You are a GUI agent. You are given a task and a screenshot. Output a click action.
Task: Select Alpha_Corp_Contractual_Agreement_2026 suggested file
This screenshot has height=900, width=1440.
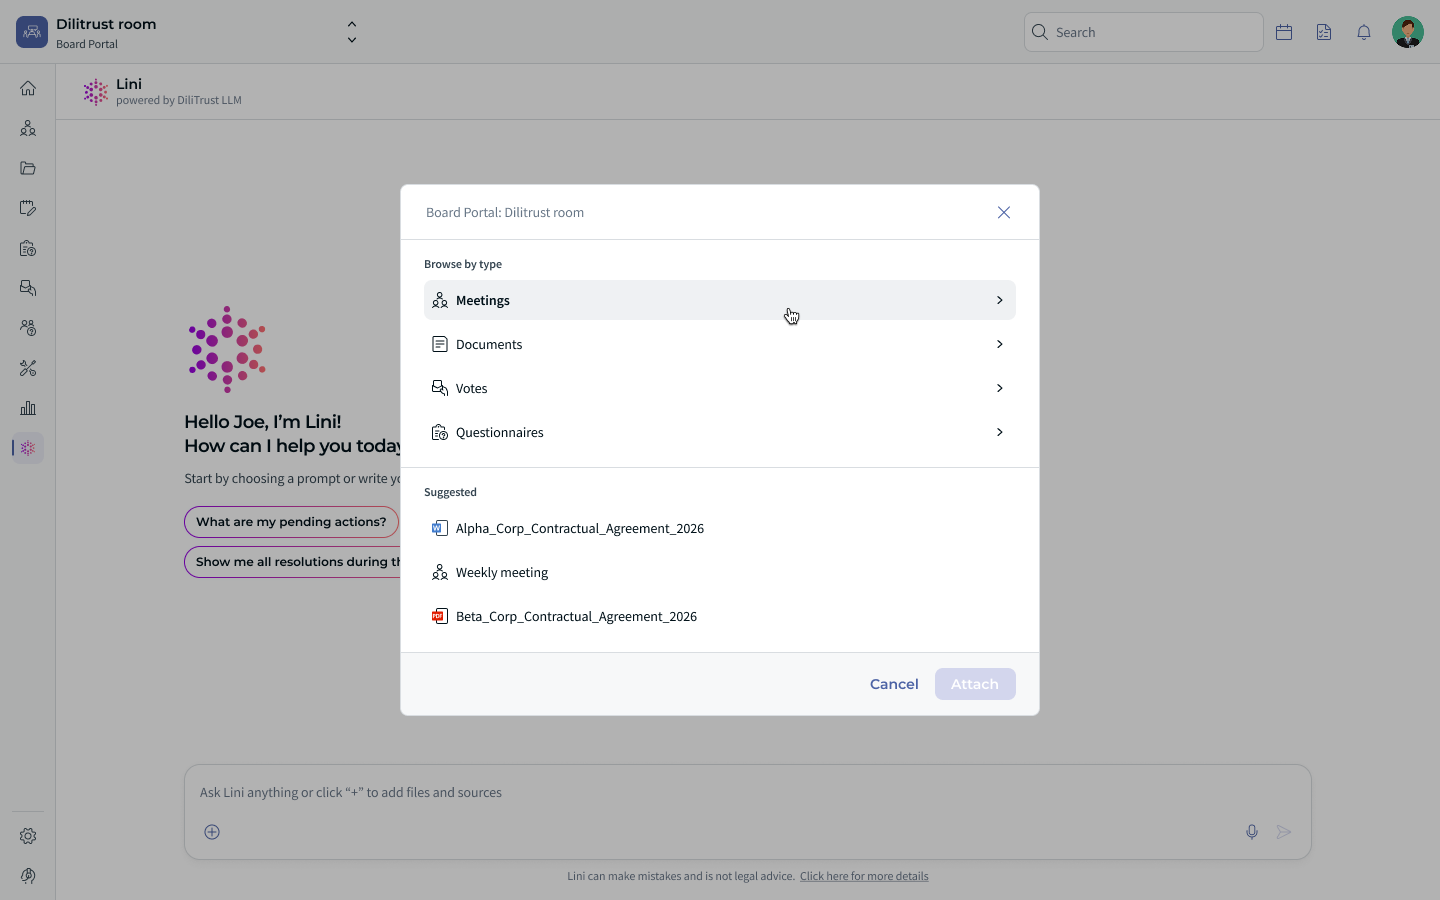pos(720,528)
